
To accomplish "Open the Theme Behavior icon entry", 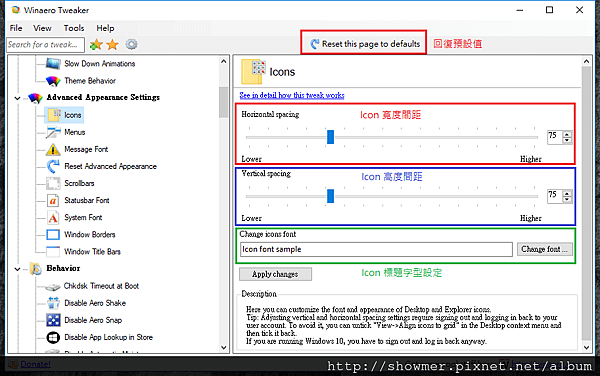I will (x=53, y=81).
